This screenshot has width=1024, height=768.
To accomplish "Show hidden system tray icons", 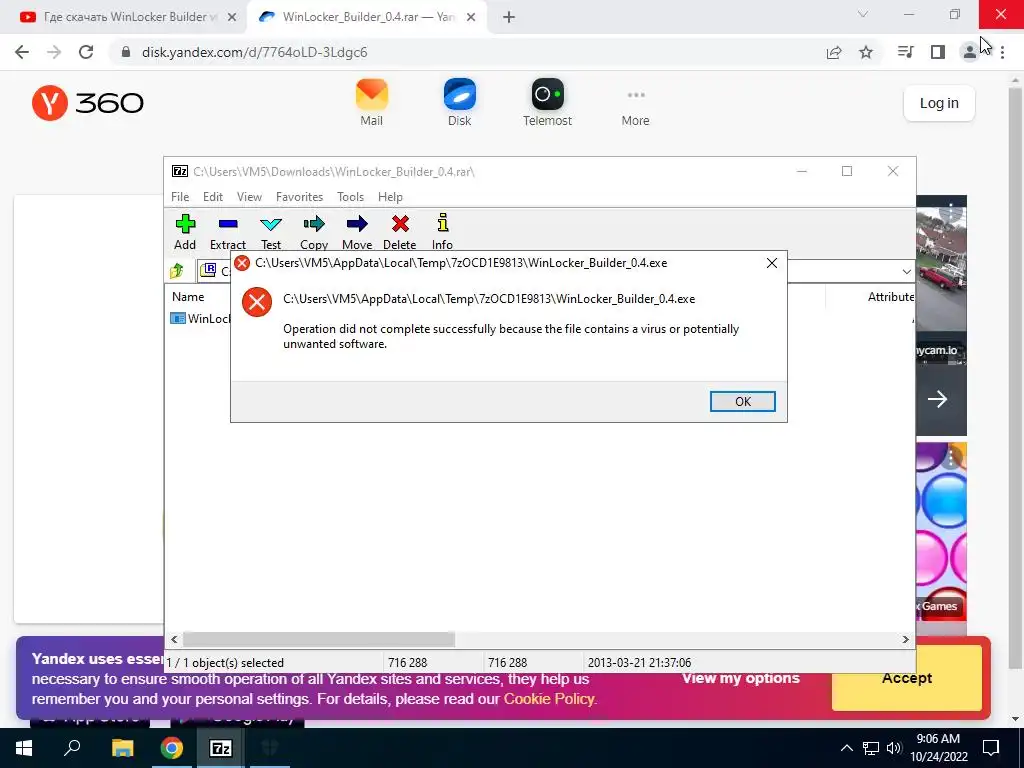I will click(846, 748).
